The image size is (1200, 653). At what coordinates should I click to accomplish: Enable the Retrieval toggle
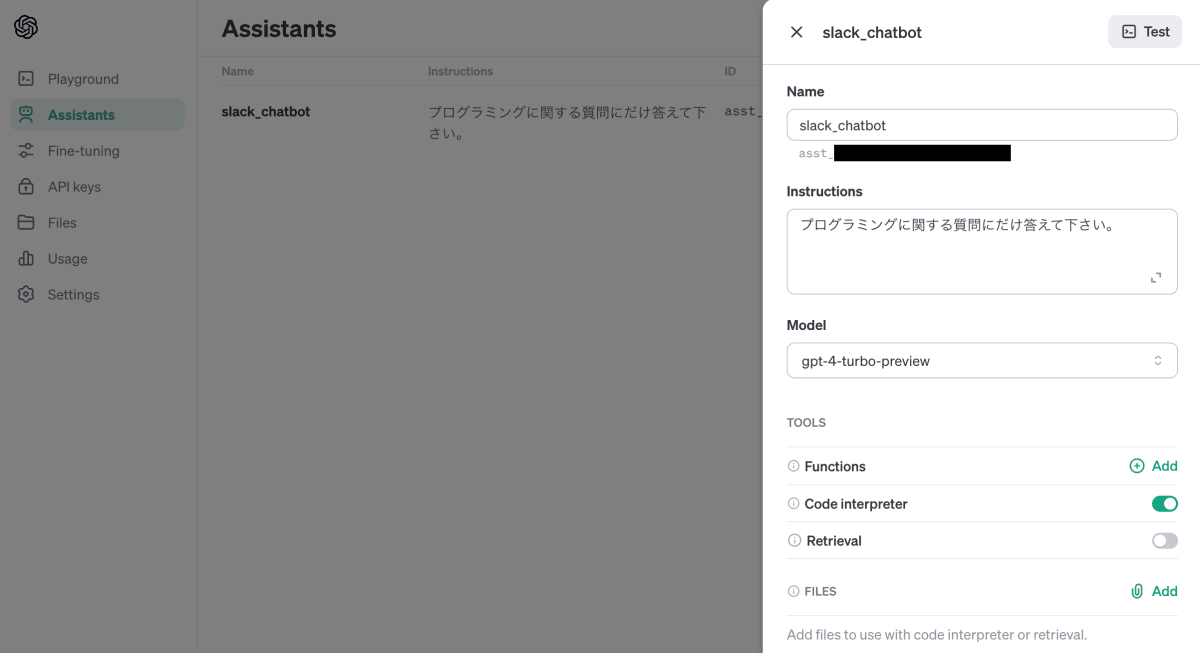1165,541
